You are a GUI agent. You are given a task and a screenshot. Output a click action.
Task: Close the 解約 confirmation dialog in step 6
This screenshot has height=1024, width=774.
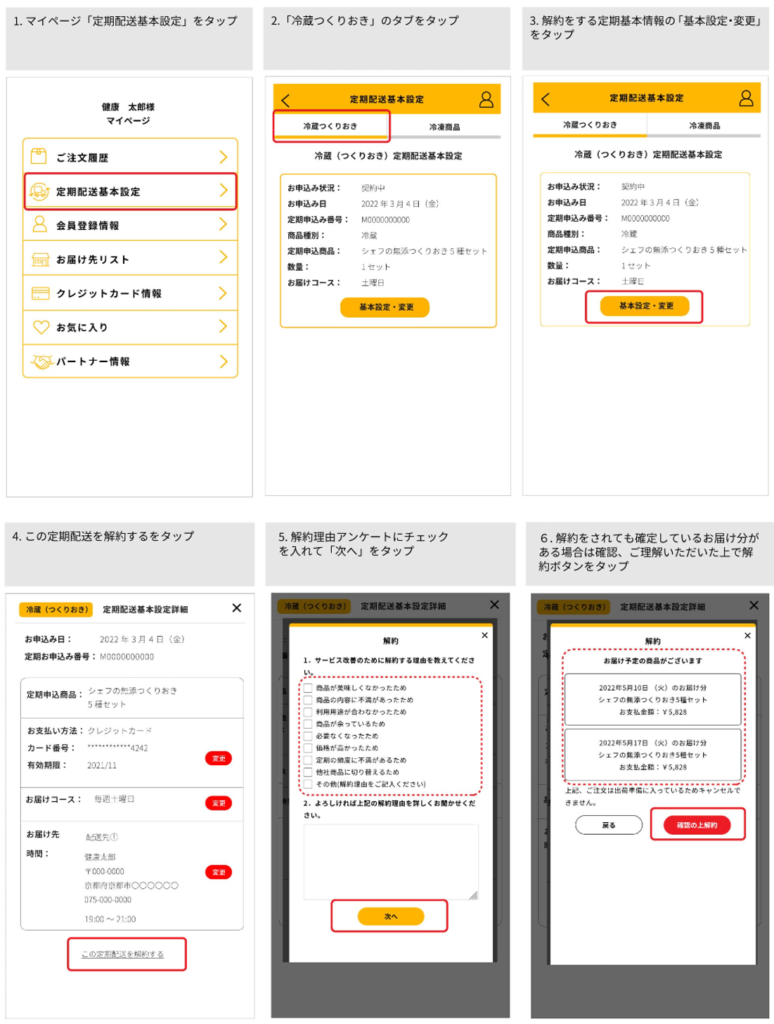click(x=748, y=635)
